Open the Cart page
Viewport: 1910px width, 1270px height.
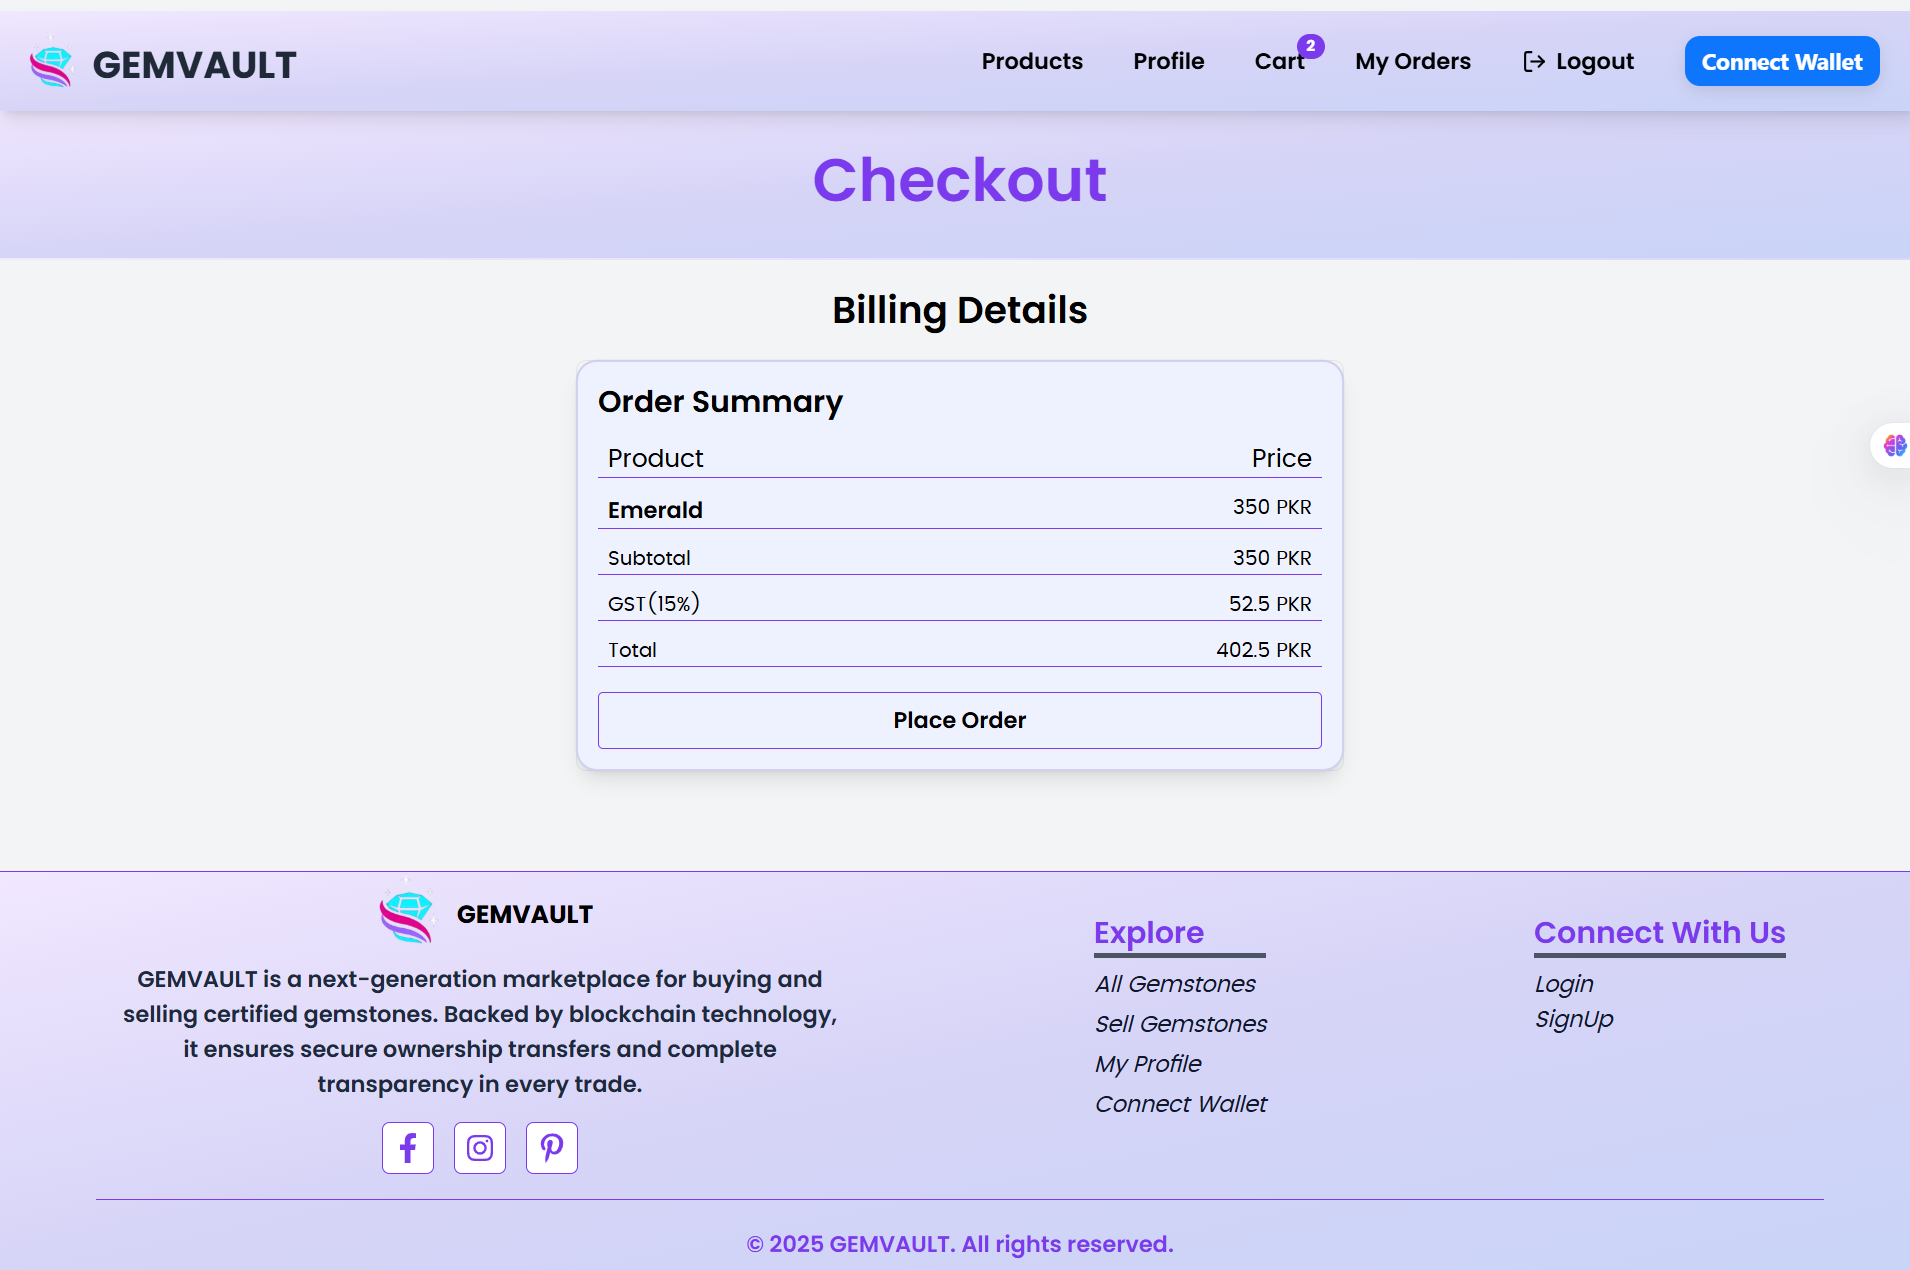(1278, 62)
